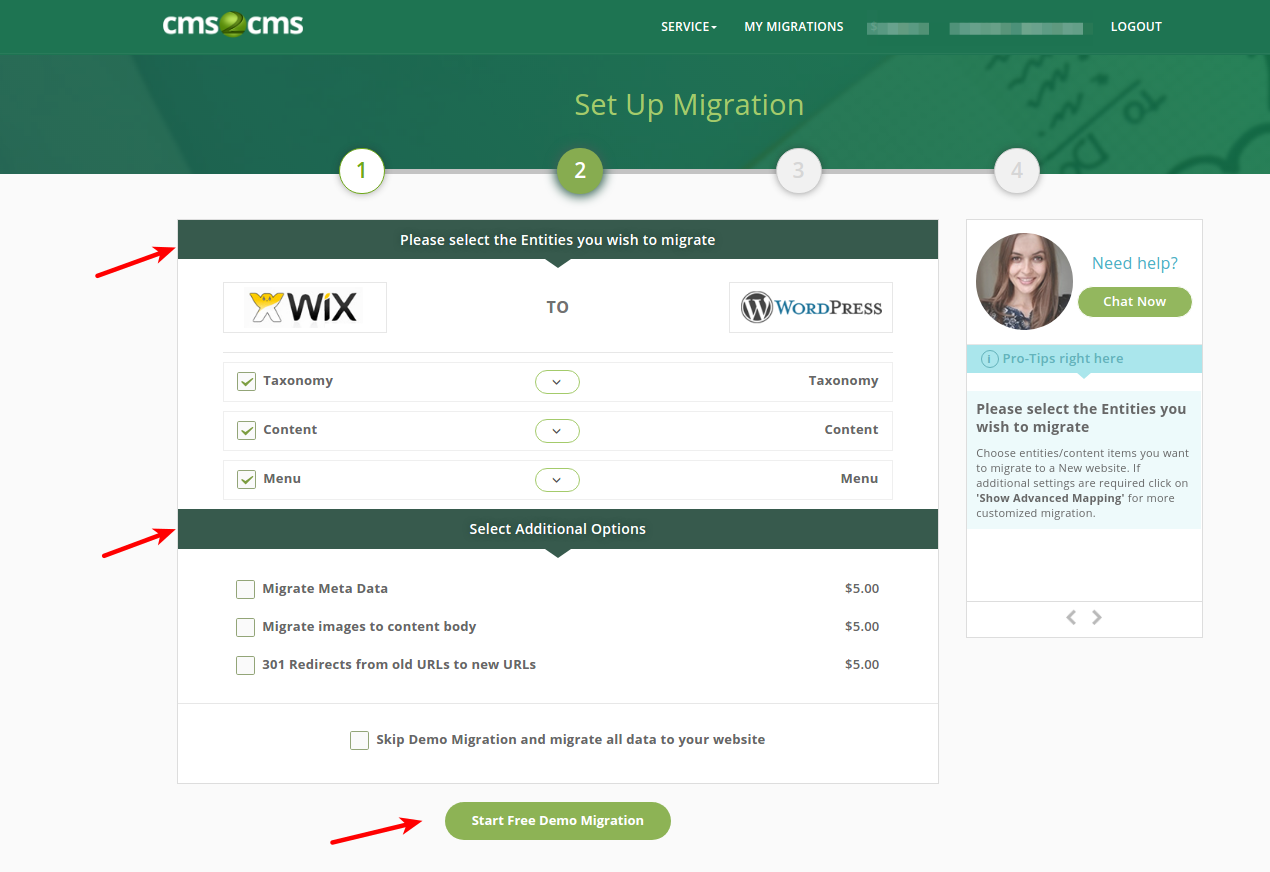Uncheck the Menu entity checkbox
This screenshot has width=1270, height=872.
click(x=246, y=479)
